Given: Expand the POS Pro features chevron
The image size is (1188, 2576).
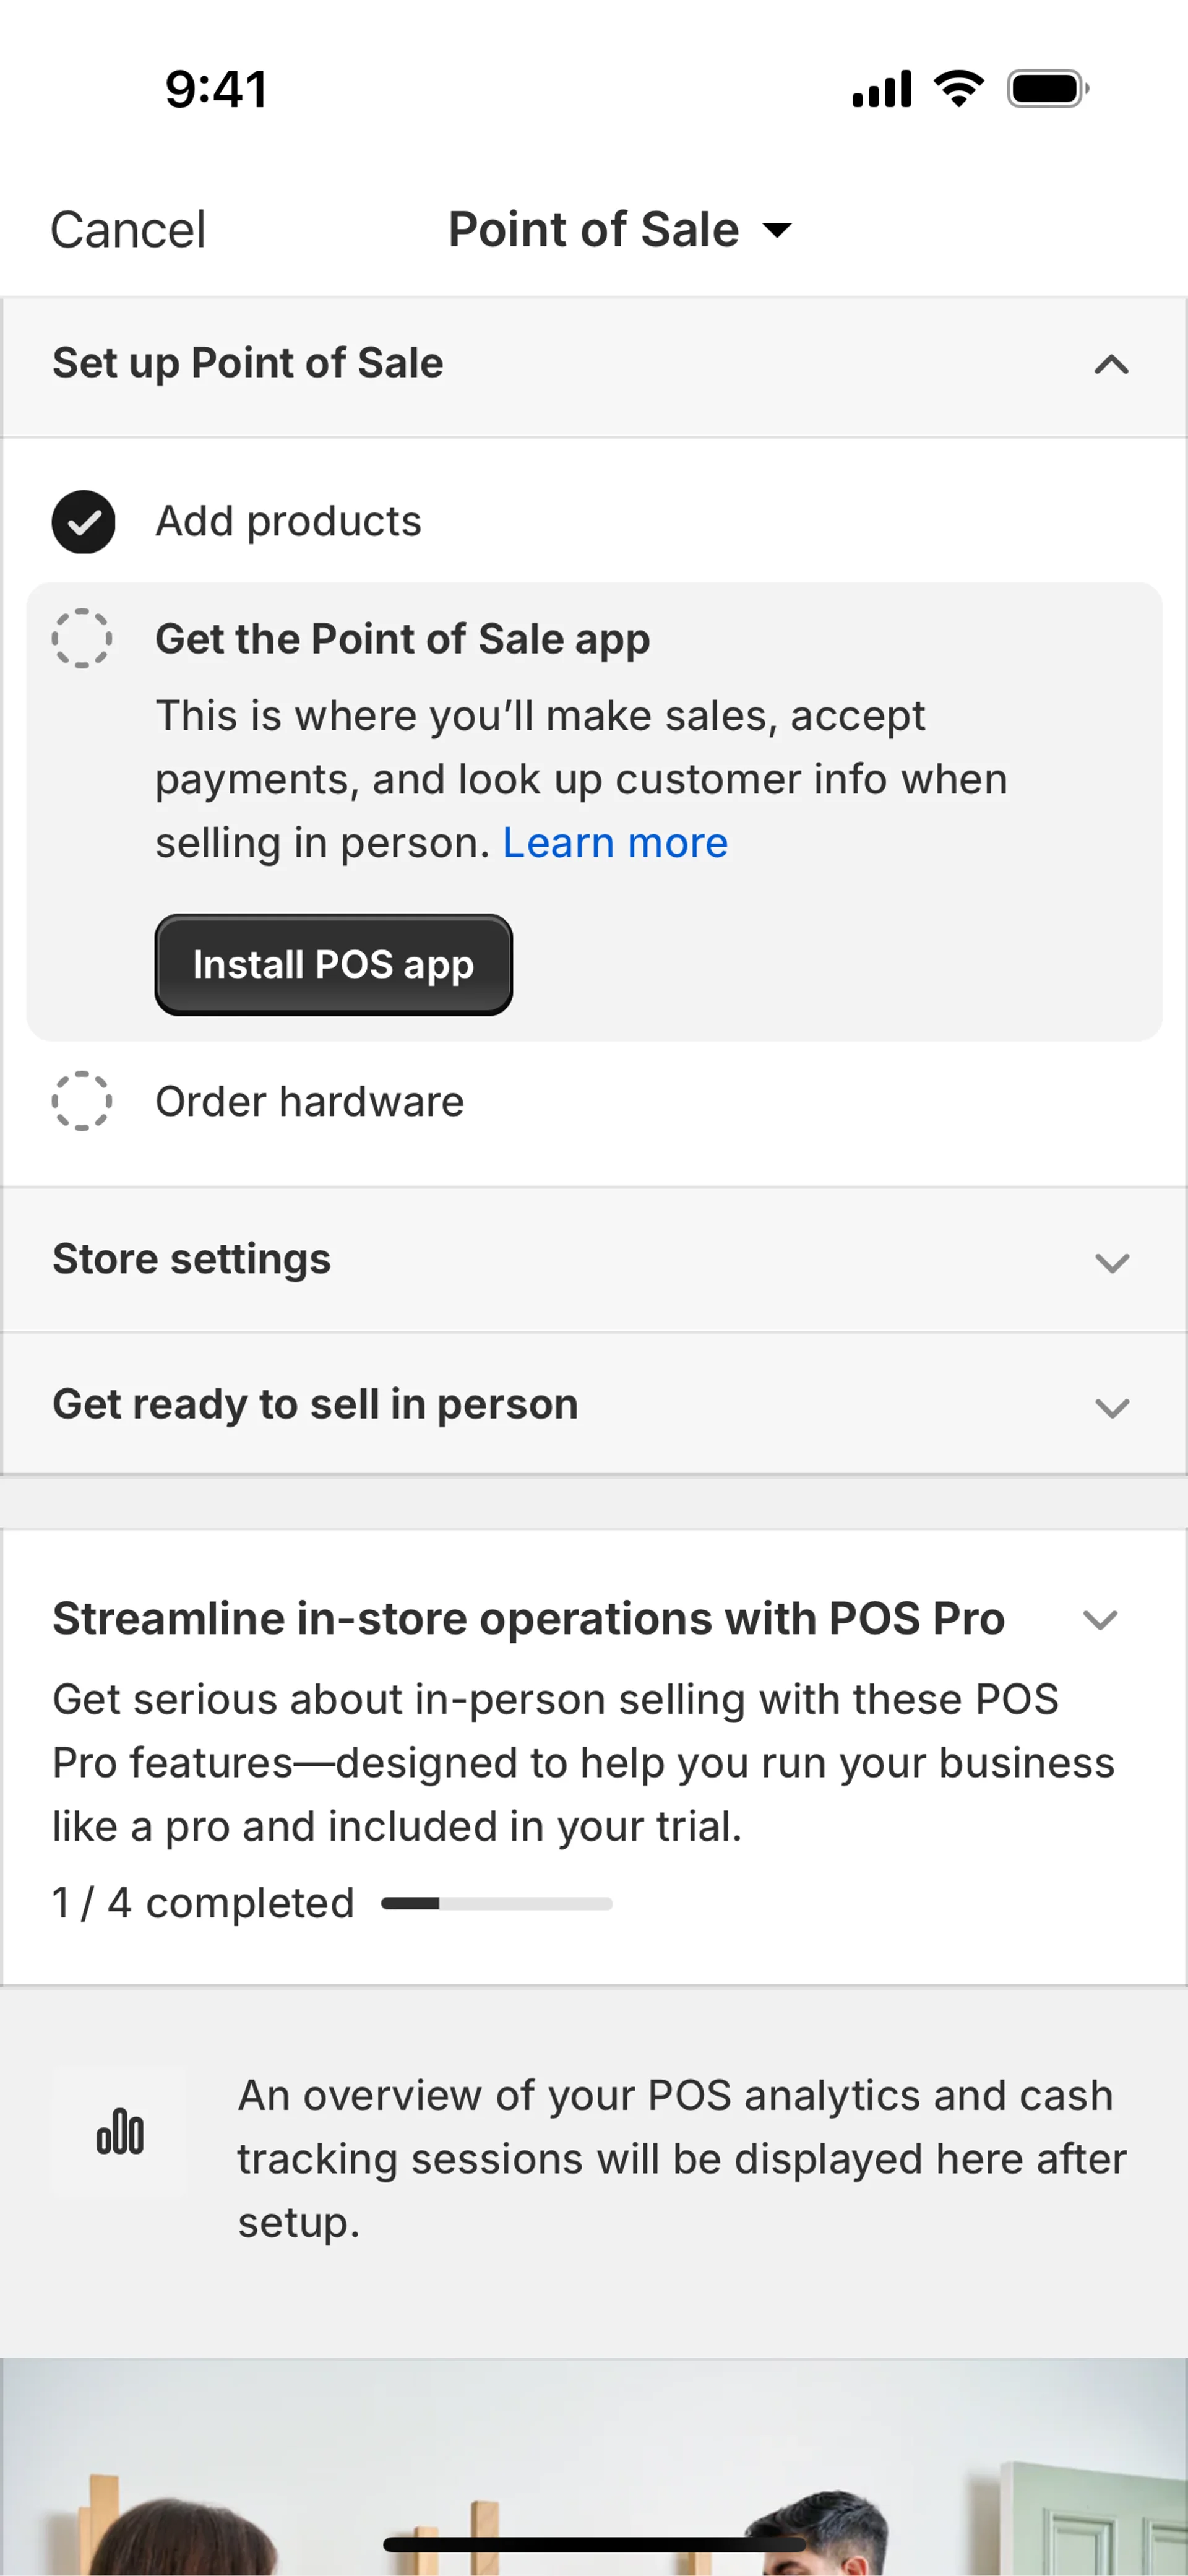Looking at the screenshot, I should pyautogui.click(x=1100, y=1619).
